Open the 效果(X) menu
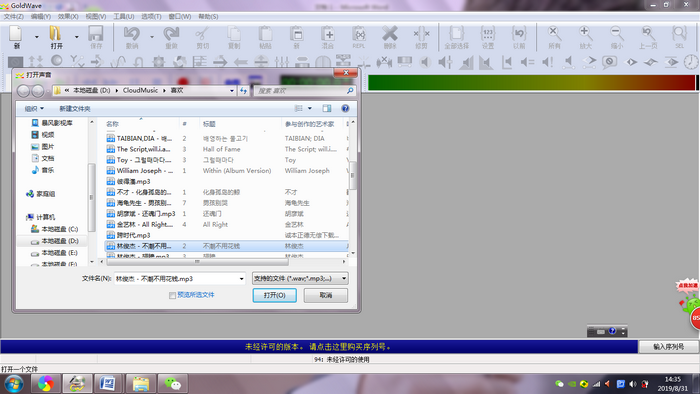 68,17
